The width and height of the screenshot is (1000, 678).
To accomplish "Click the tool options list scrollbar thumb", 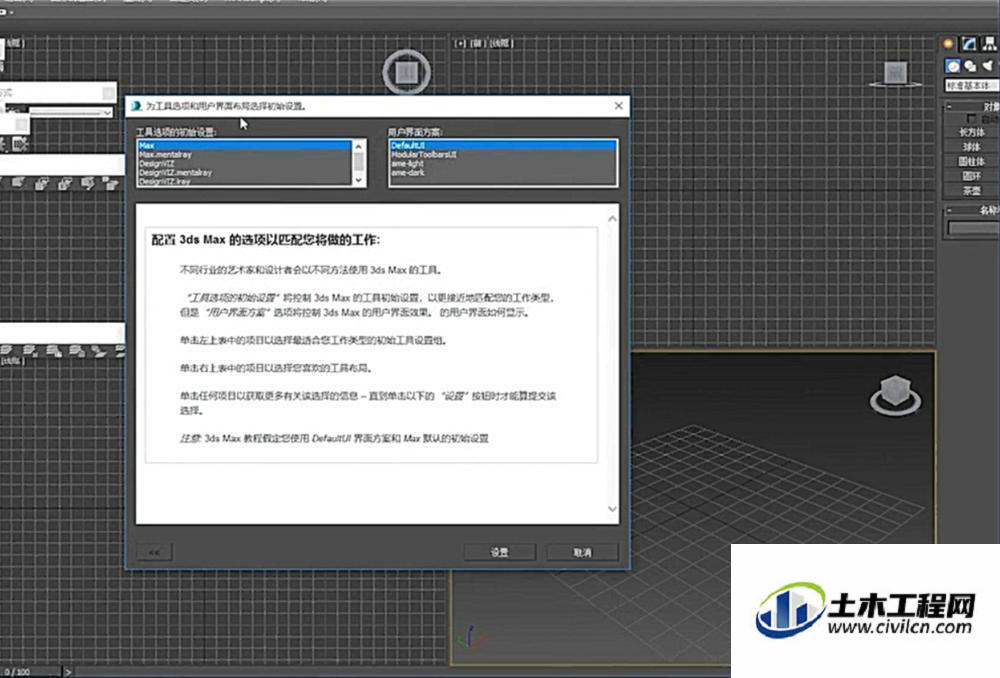I will point(358,161).
